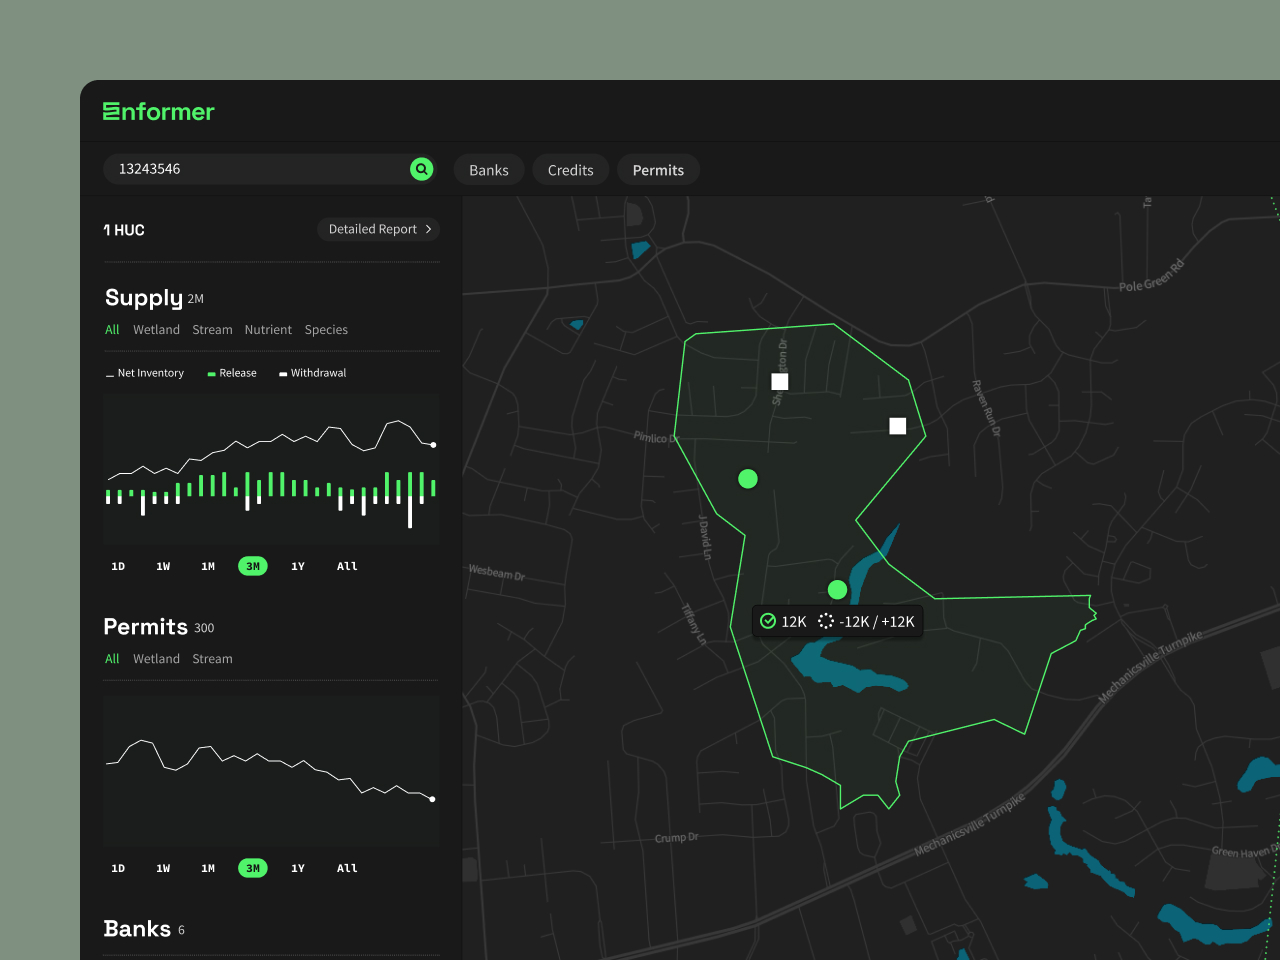Click the Pimlico Dr map label

656,437
